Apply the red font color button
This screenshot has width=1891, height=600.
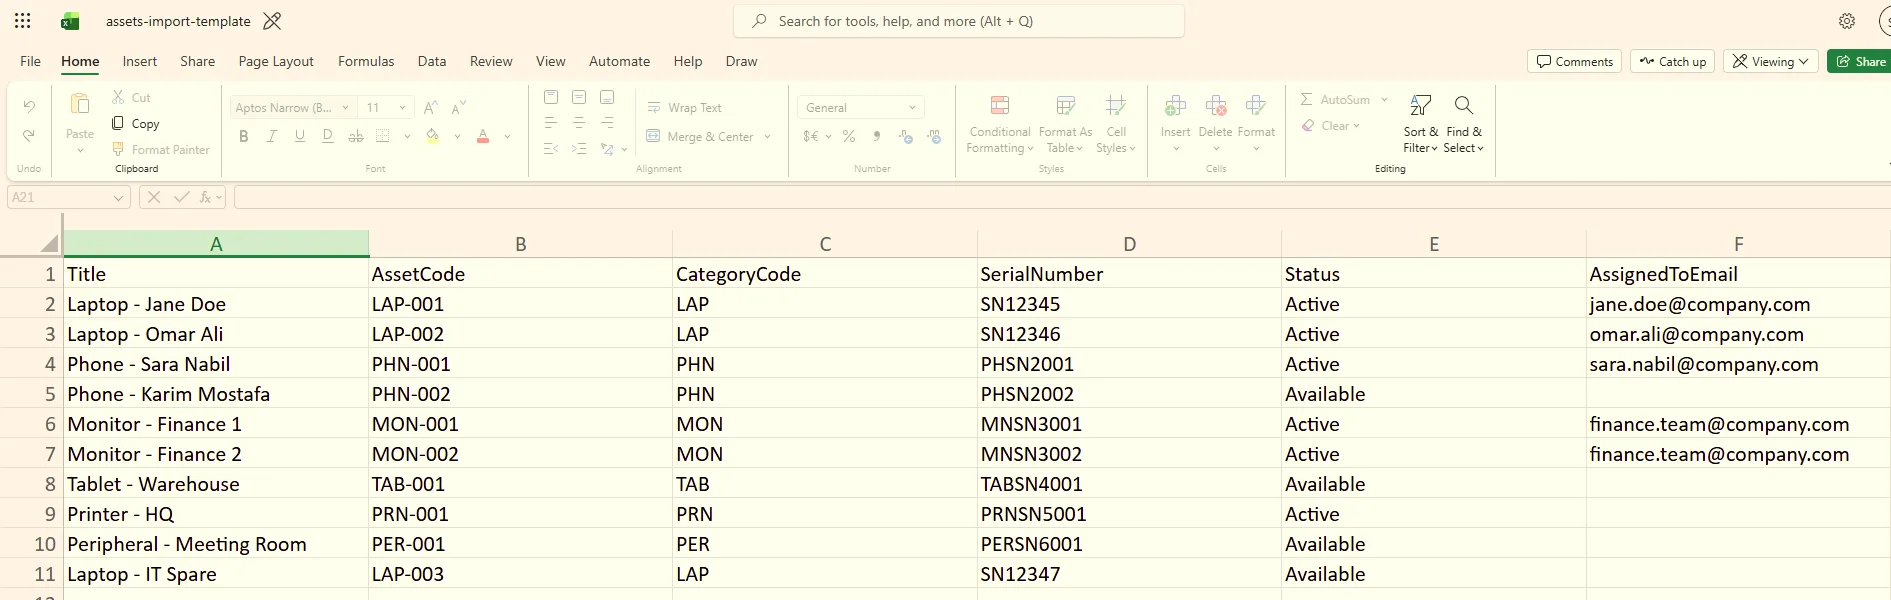click(483, 136)
